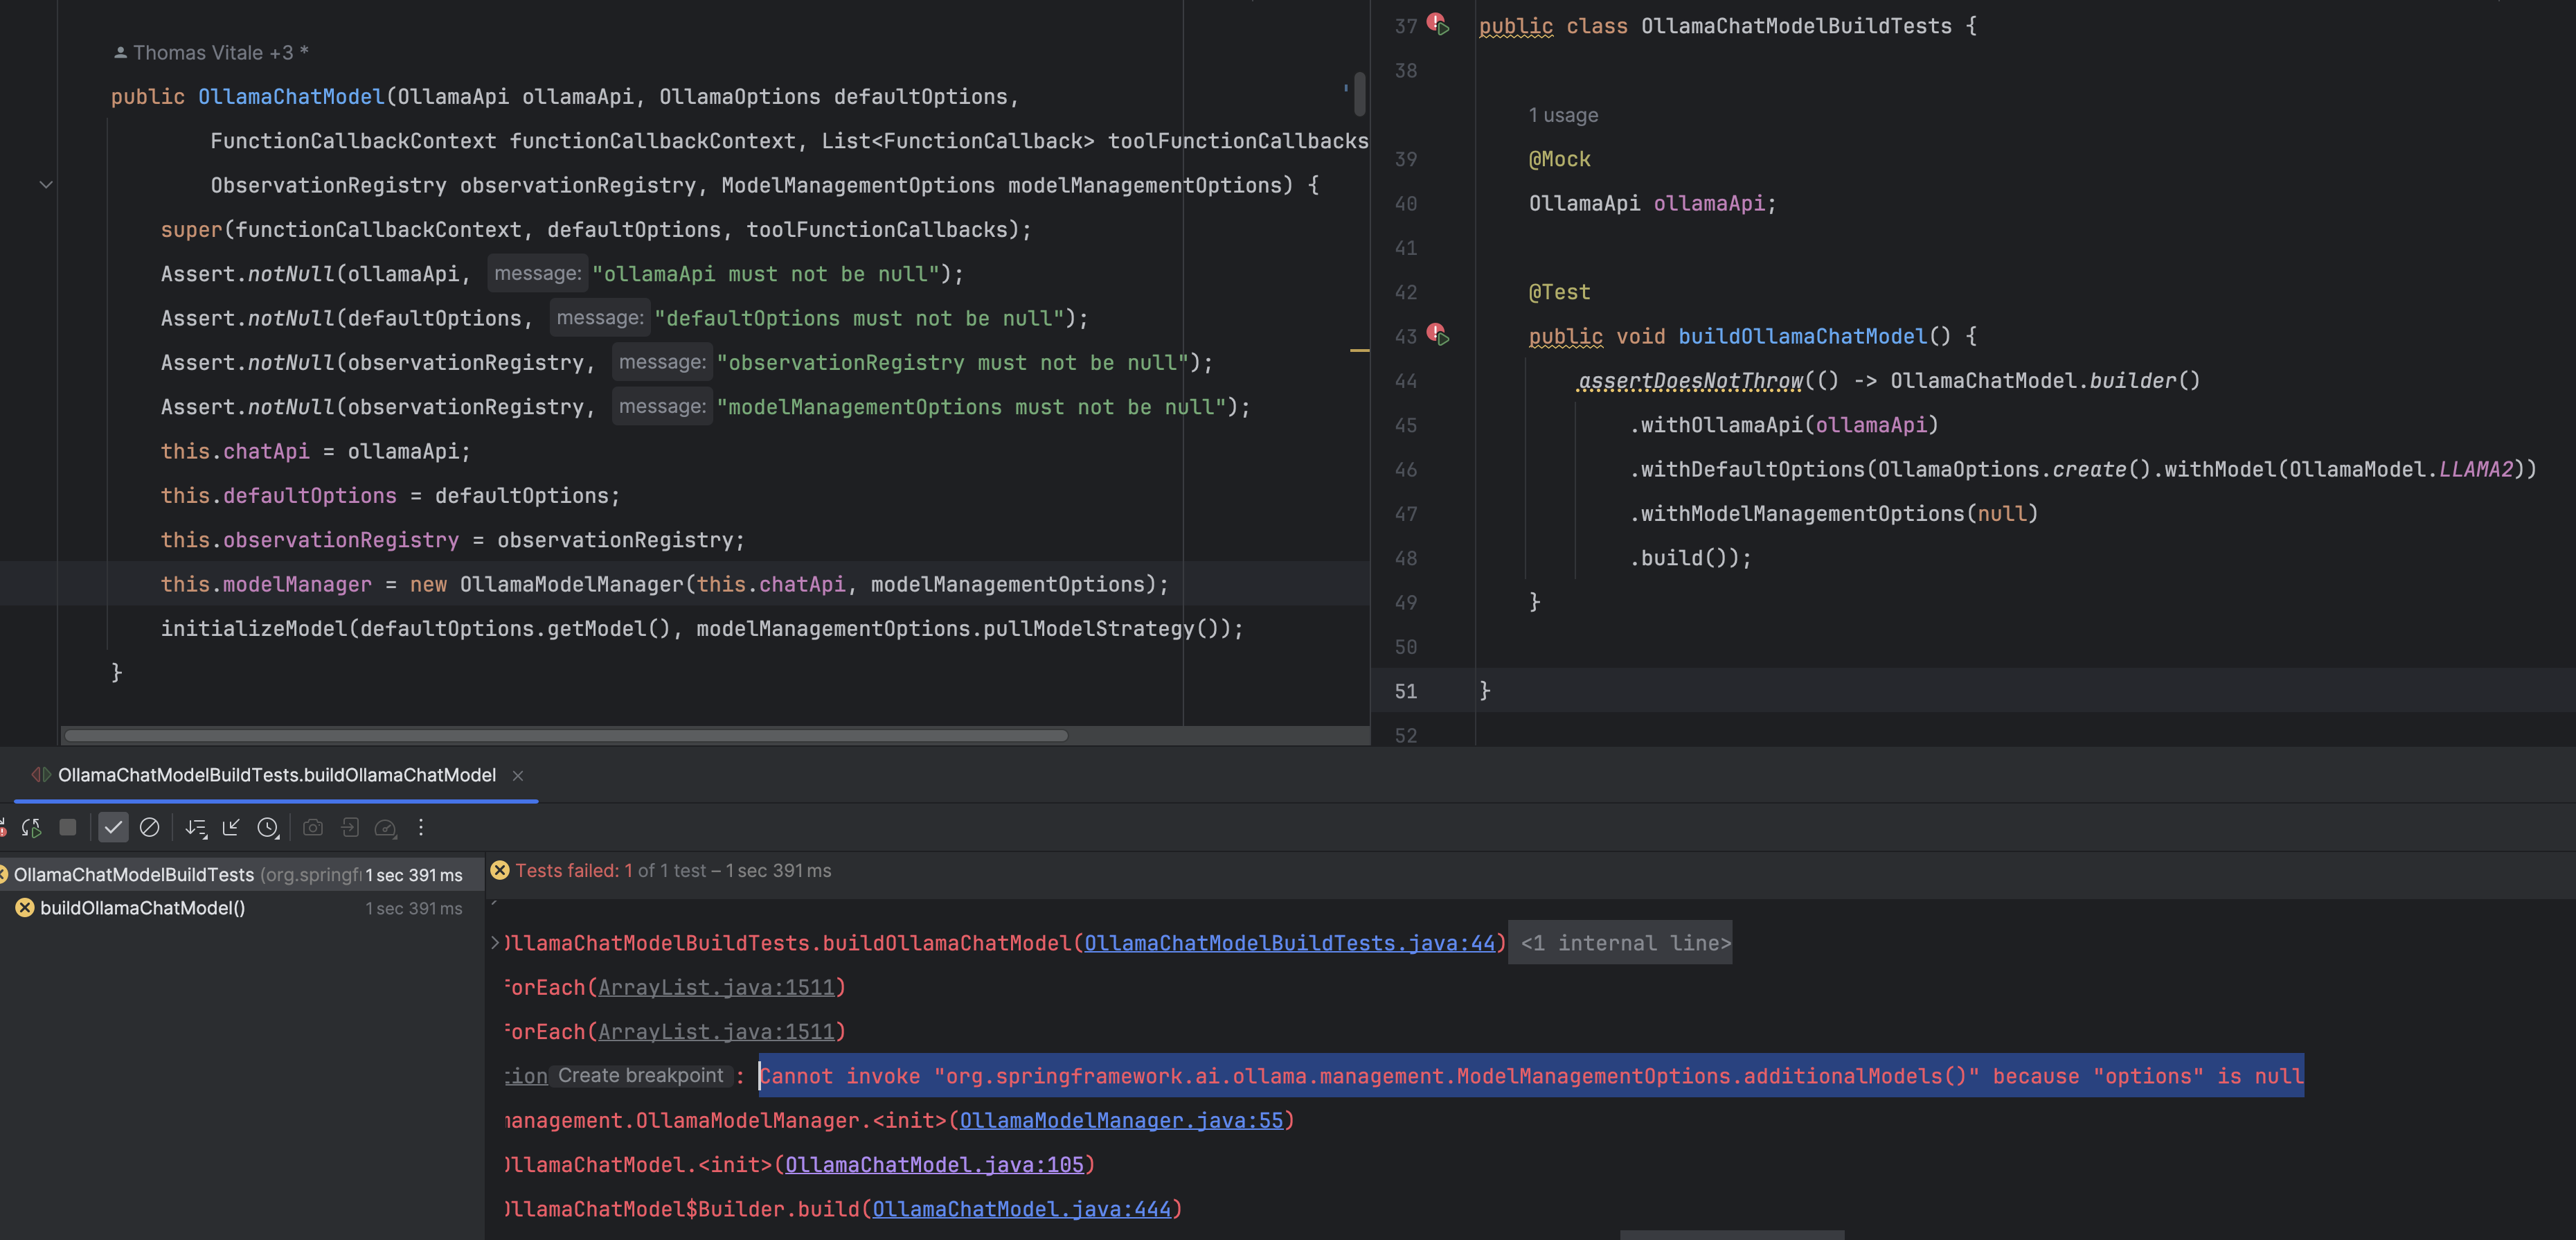This screenshot has height=1240, width=2576.
Task: Click assertDoesNotThrow call on line 44
Action: [x=1691, y=381]
